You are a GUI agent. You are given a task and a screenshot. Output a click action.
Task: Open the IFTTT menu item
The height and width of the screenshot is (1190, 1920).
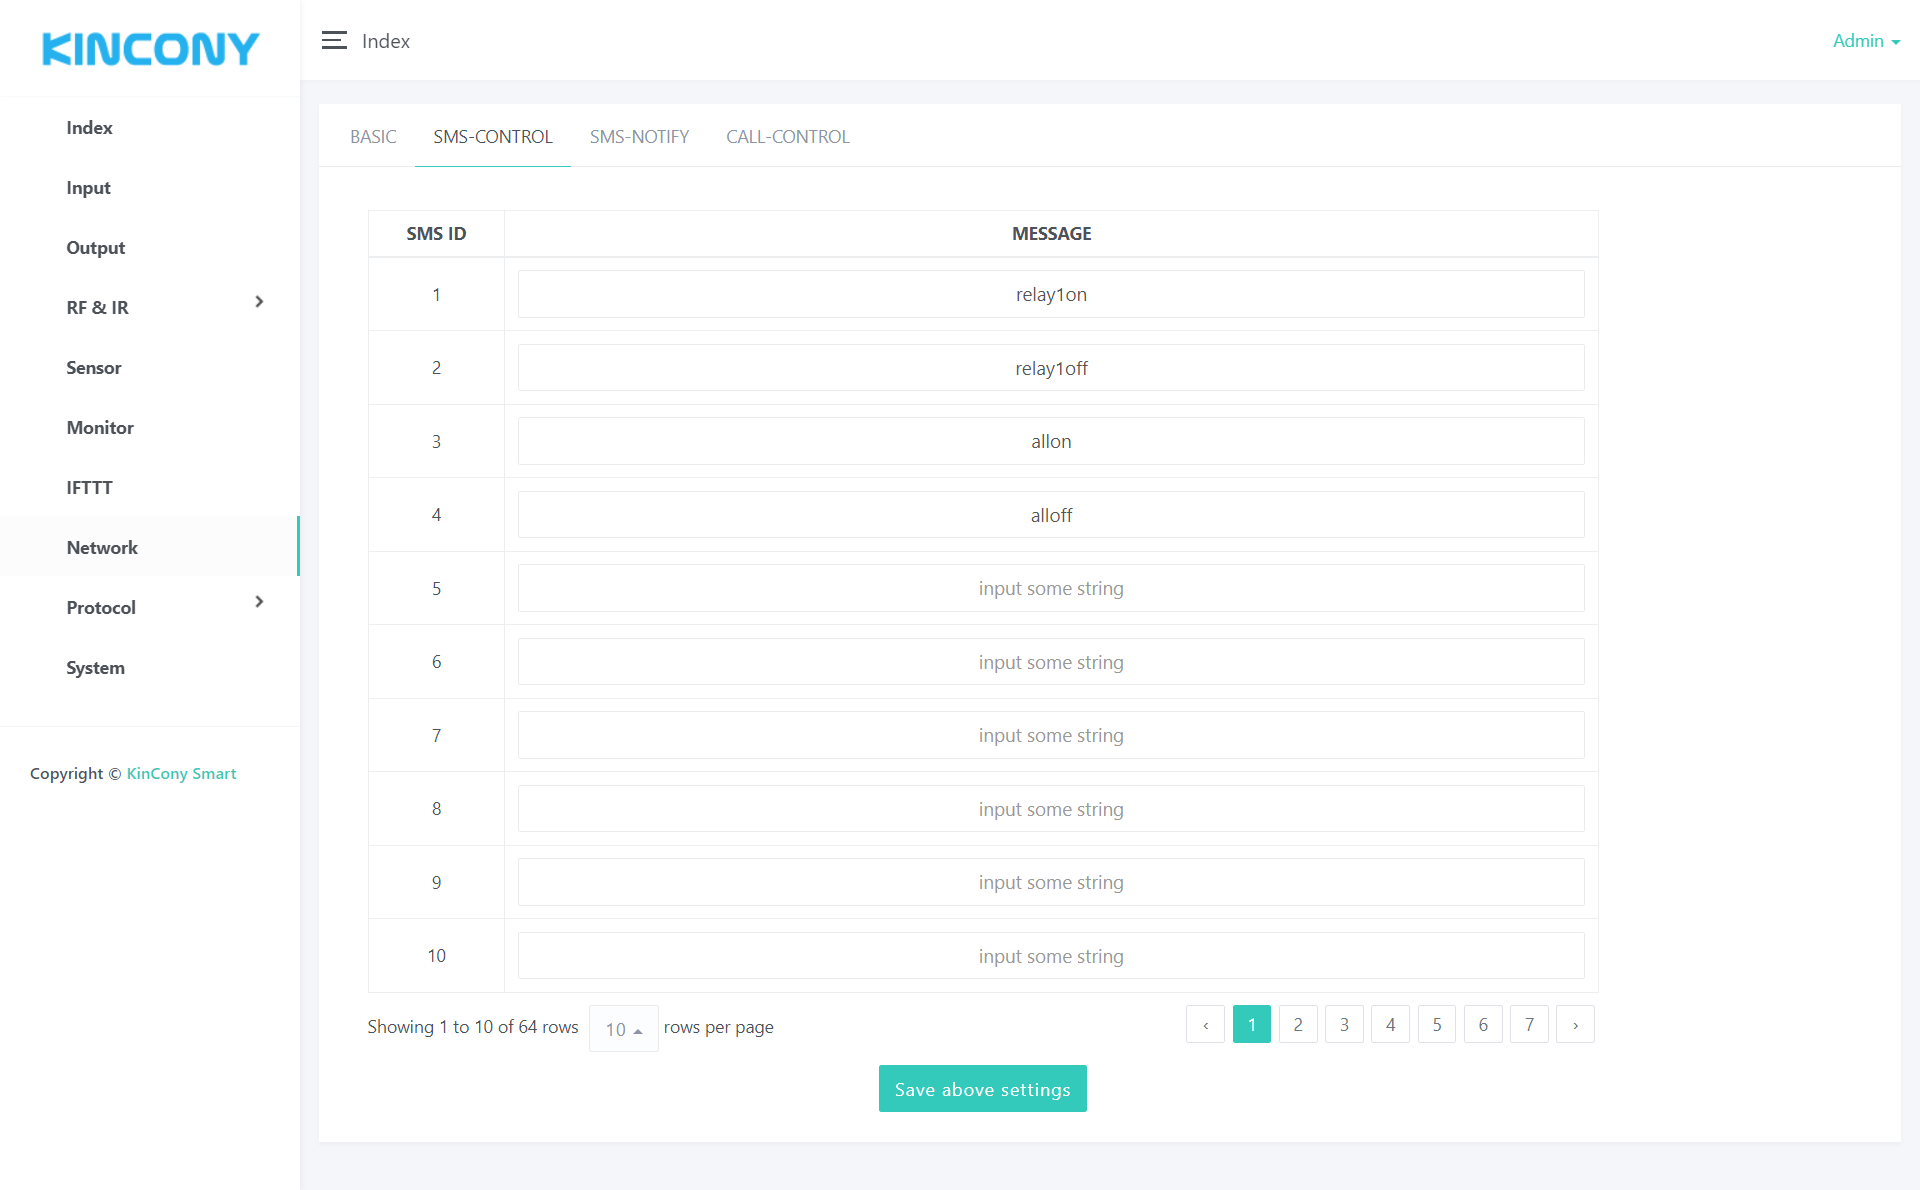[x=89, y=488]
